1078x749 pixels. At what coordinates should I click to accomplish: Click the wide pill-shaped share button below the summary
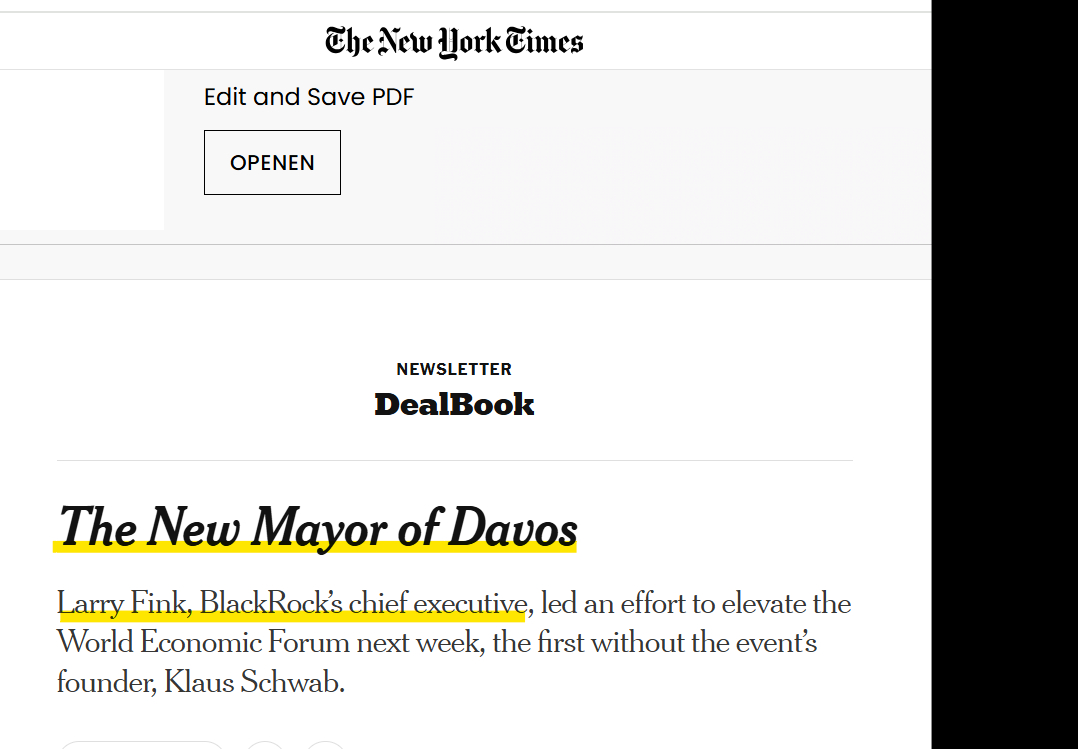142,744
